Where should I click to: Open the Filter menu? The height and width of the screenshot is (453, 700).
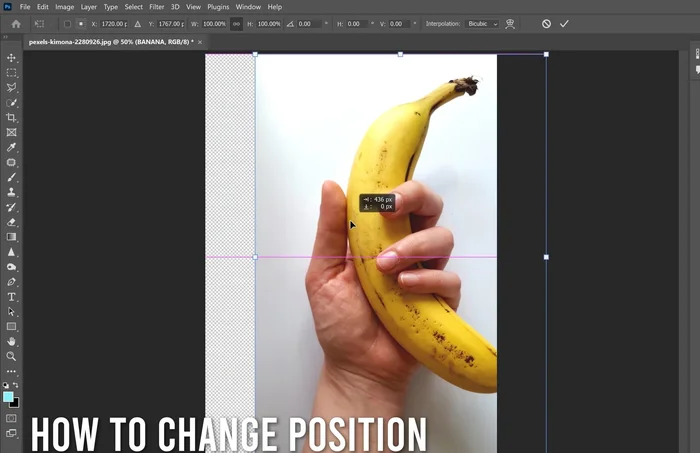click(x=157, y=7)
